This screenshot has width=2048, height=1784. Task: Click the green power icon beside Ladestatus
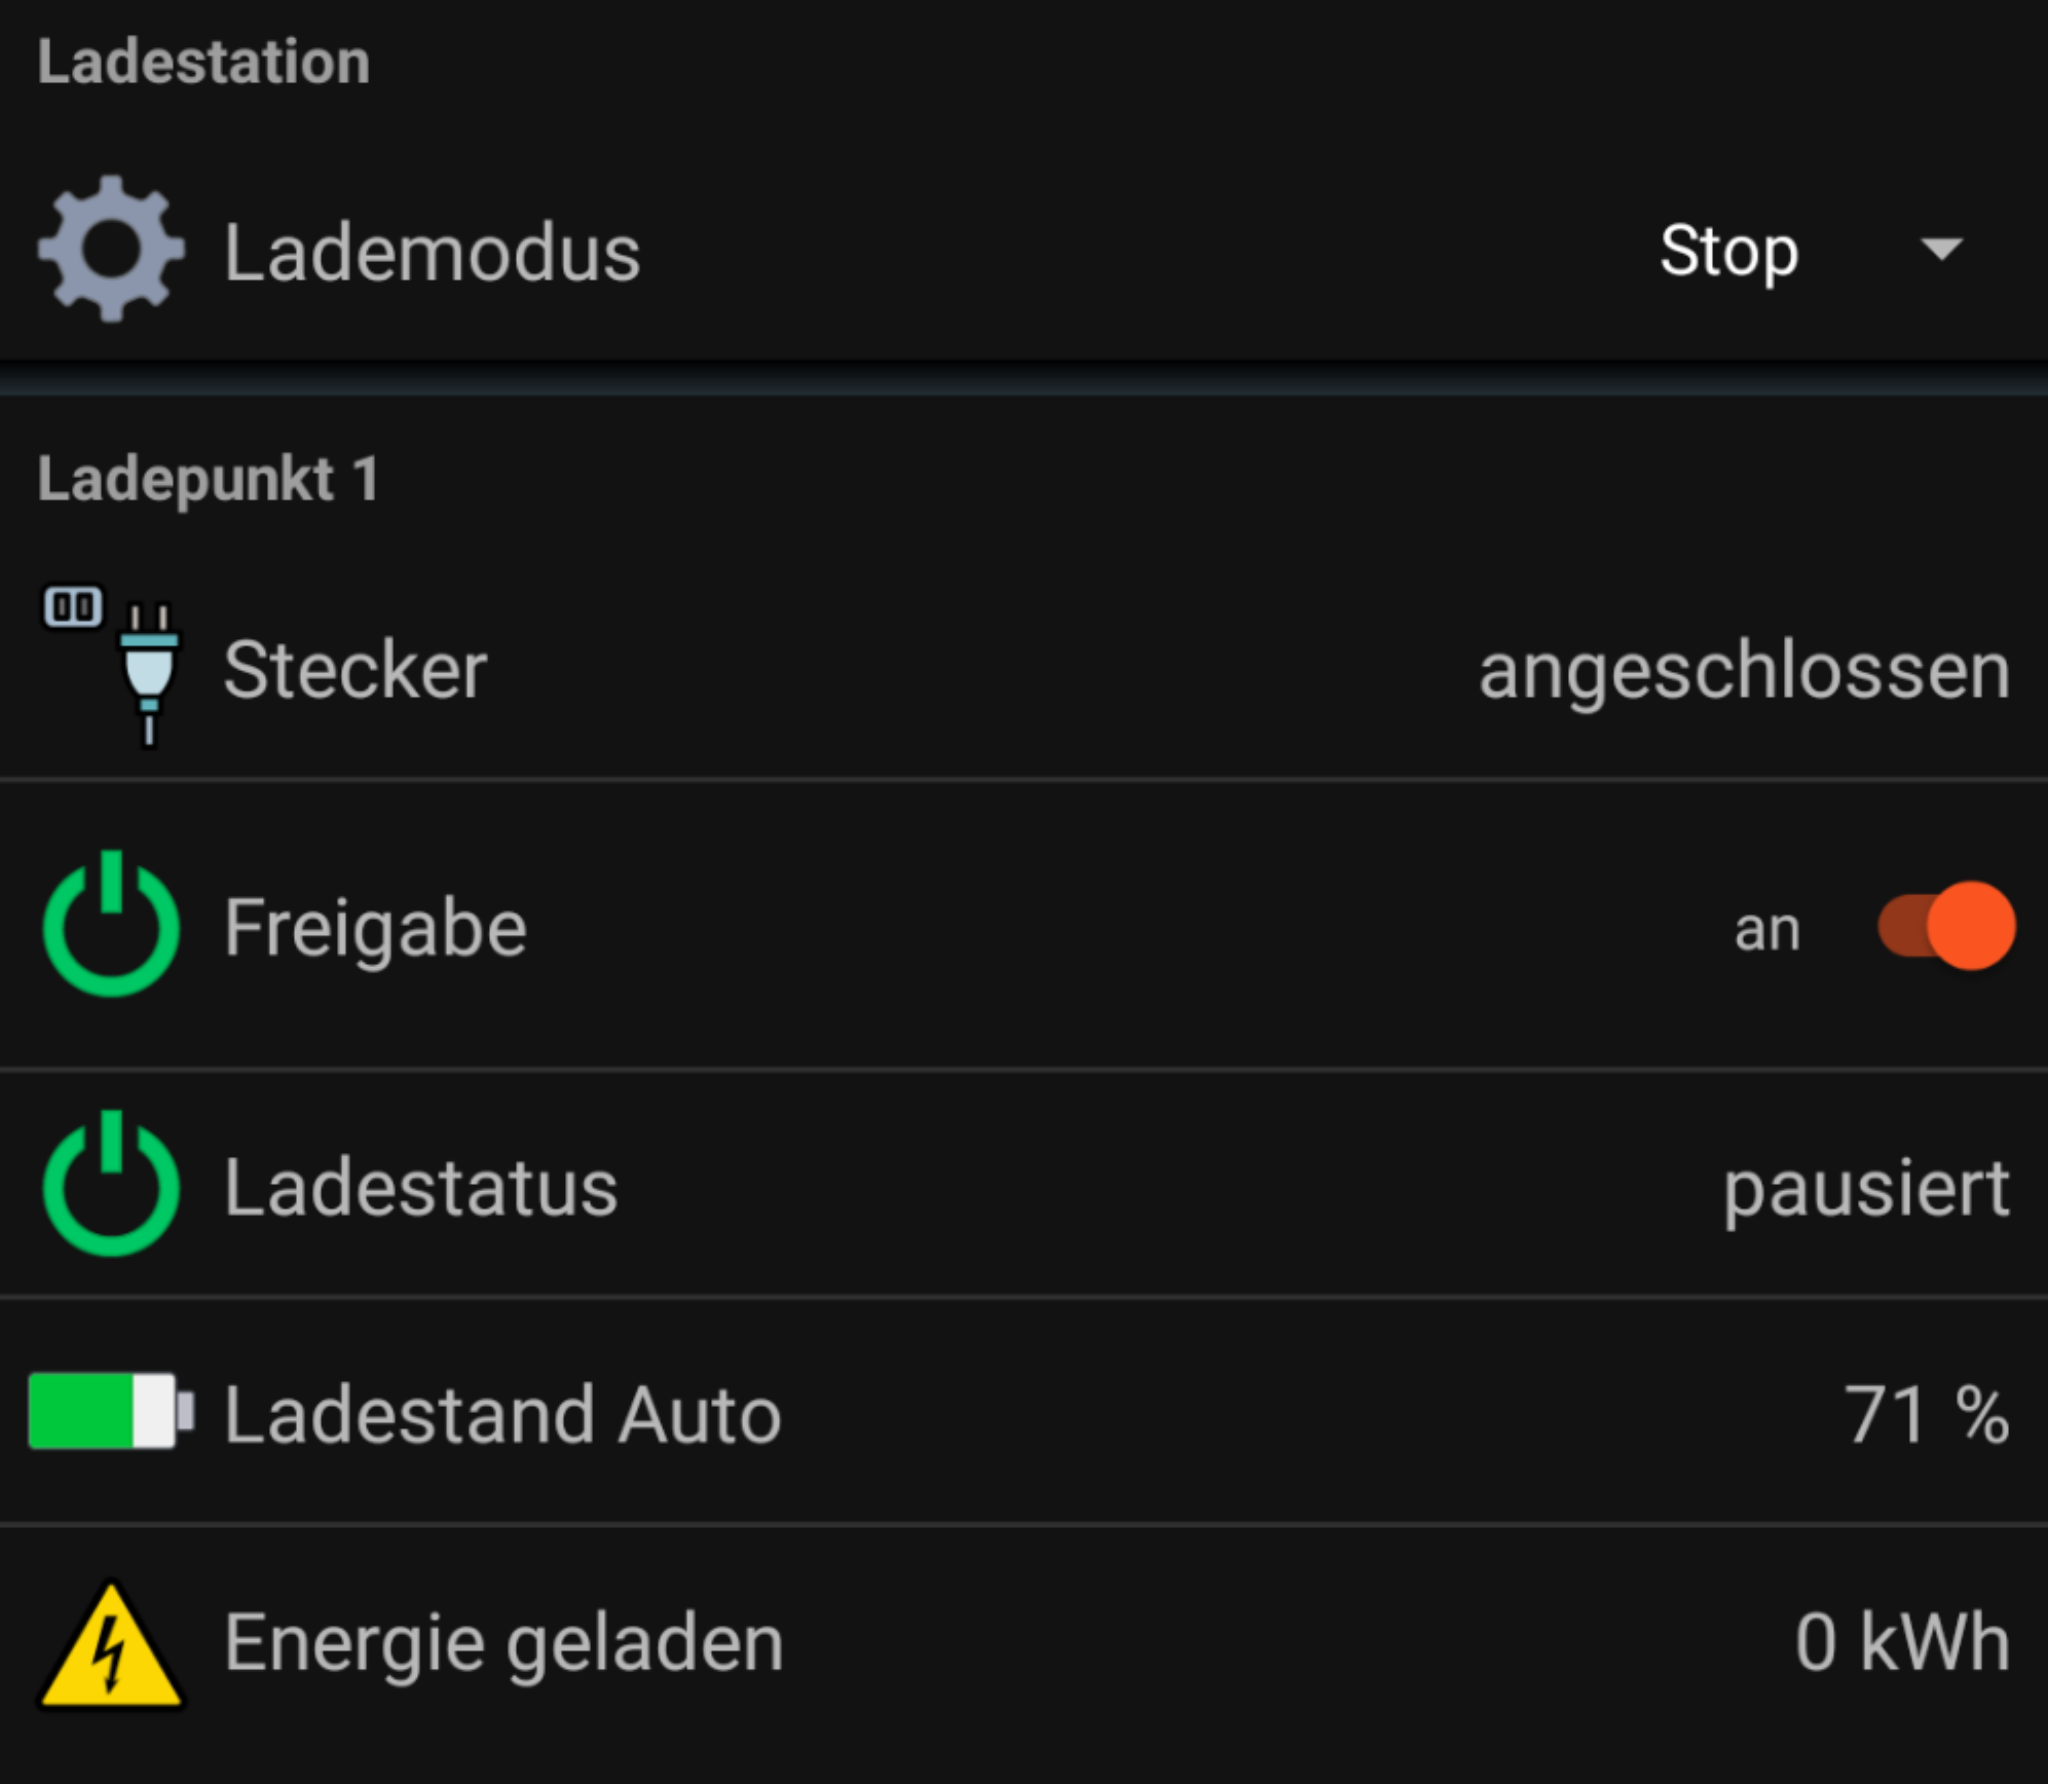coord(111,1186)
